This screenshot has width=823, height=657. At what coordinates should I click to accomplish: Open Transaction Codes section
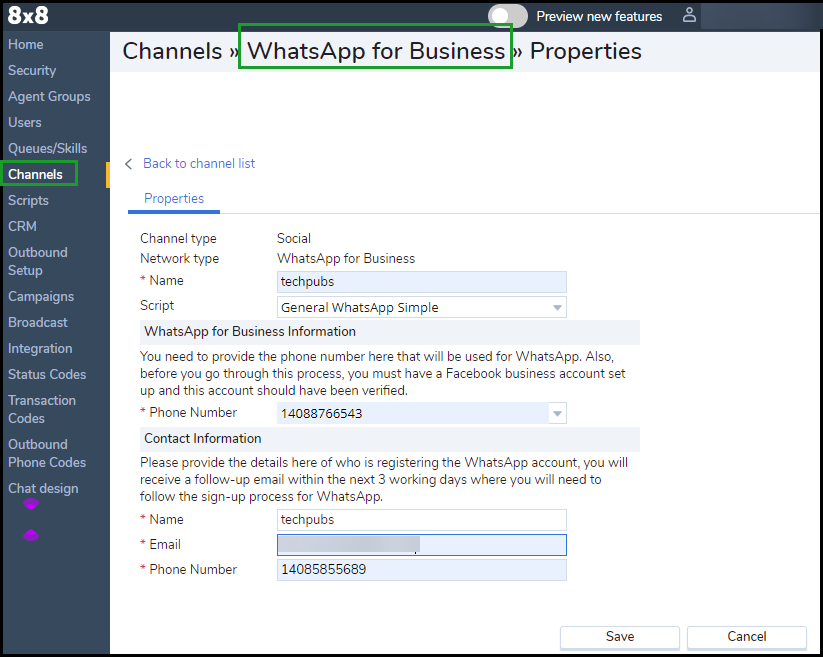41,409
